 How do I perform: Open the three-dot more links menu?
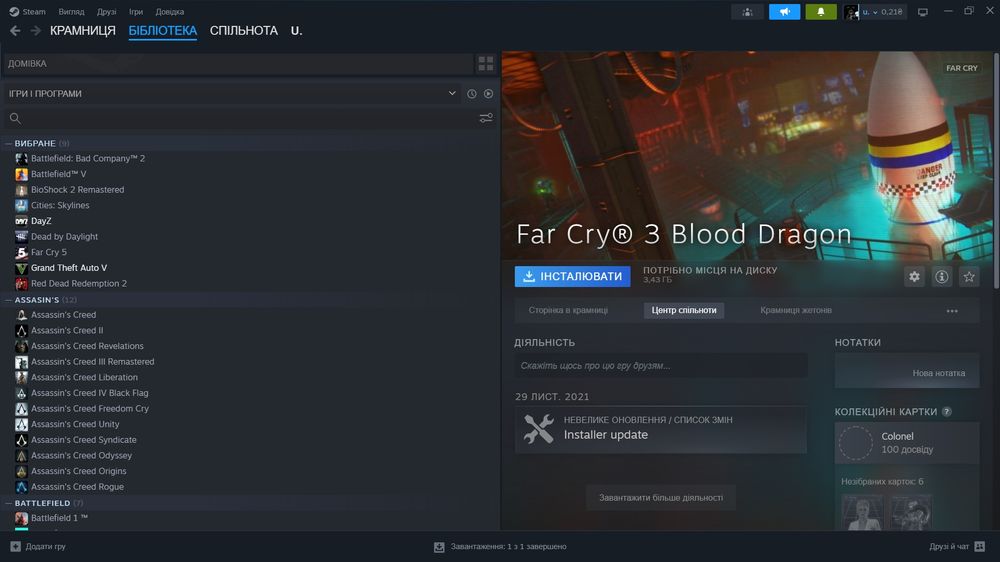tap(952, 311)
